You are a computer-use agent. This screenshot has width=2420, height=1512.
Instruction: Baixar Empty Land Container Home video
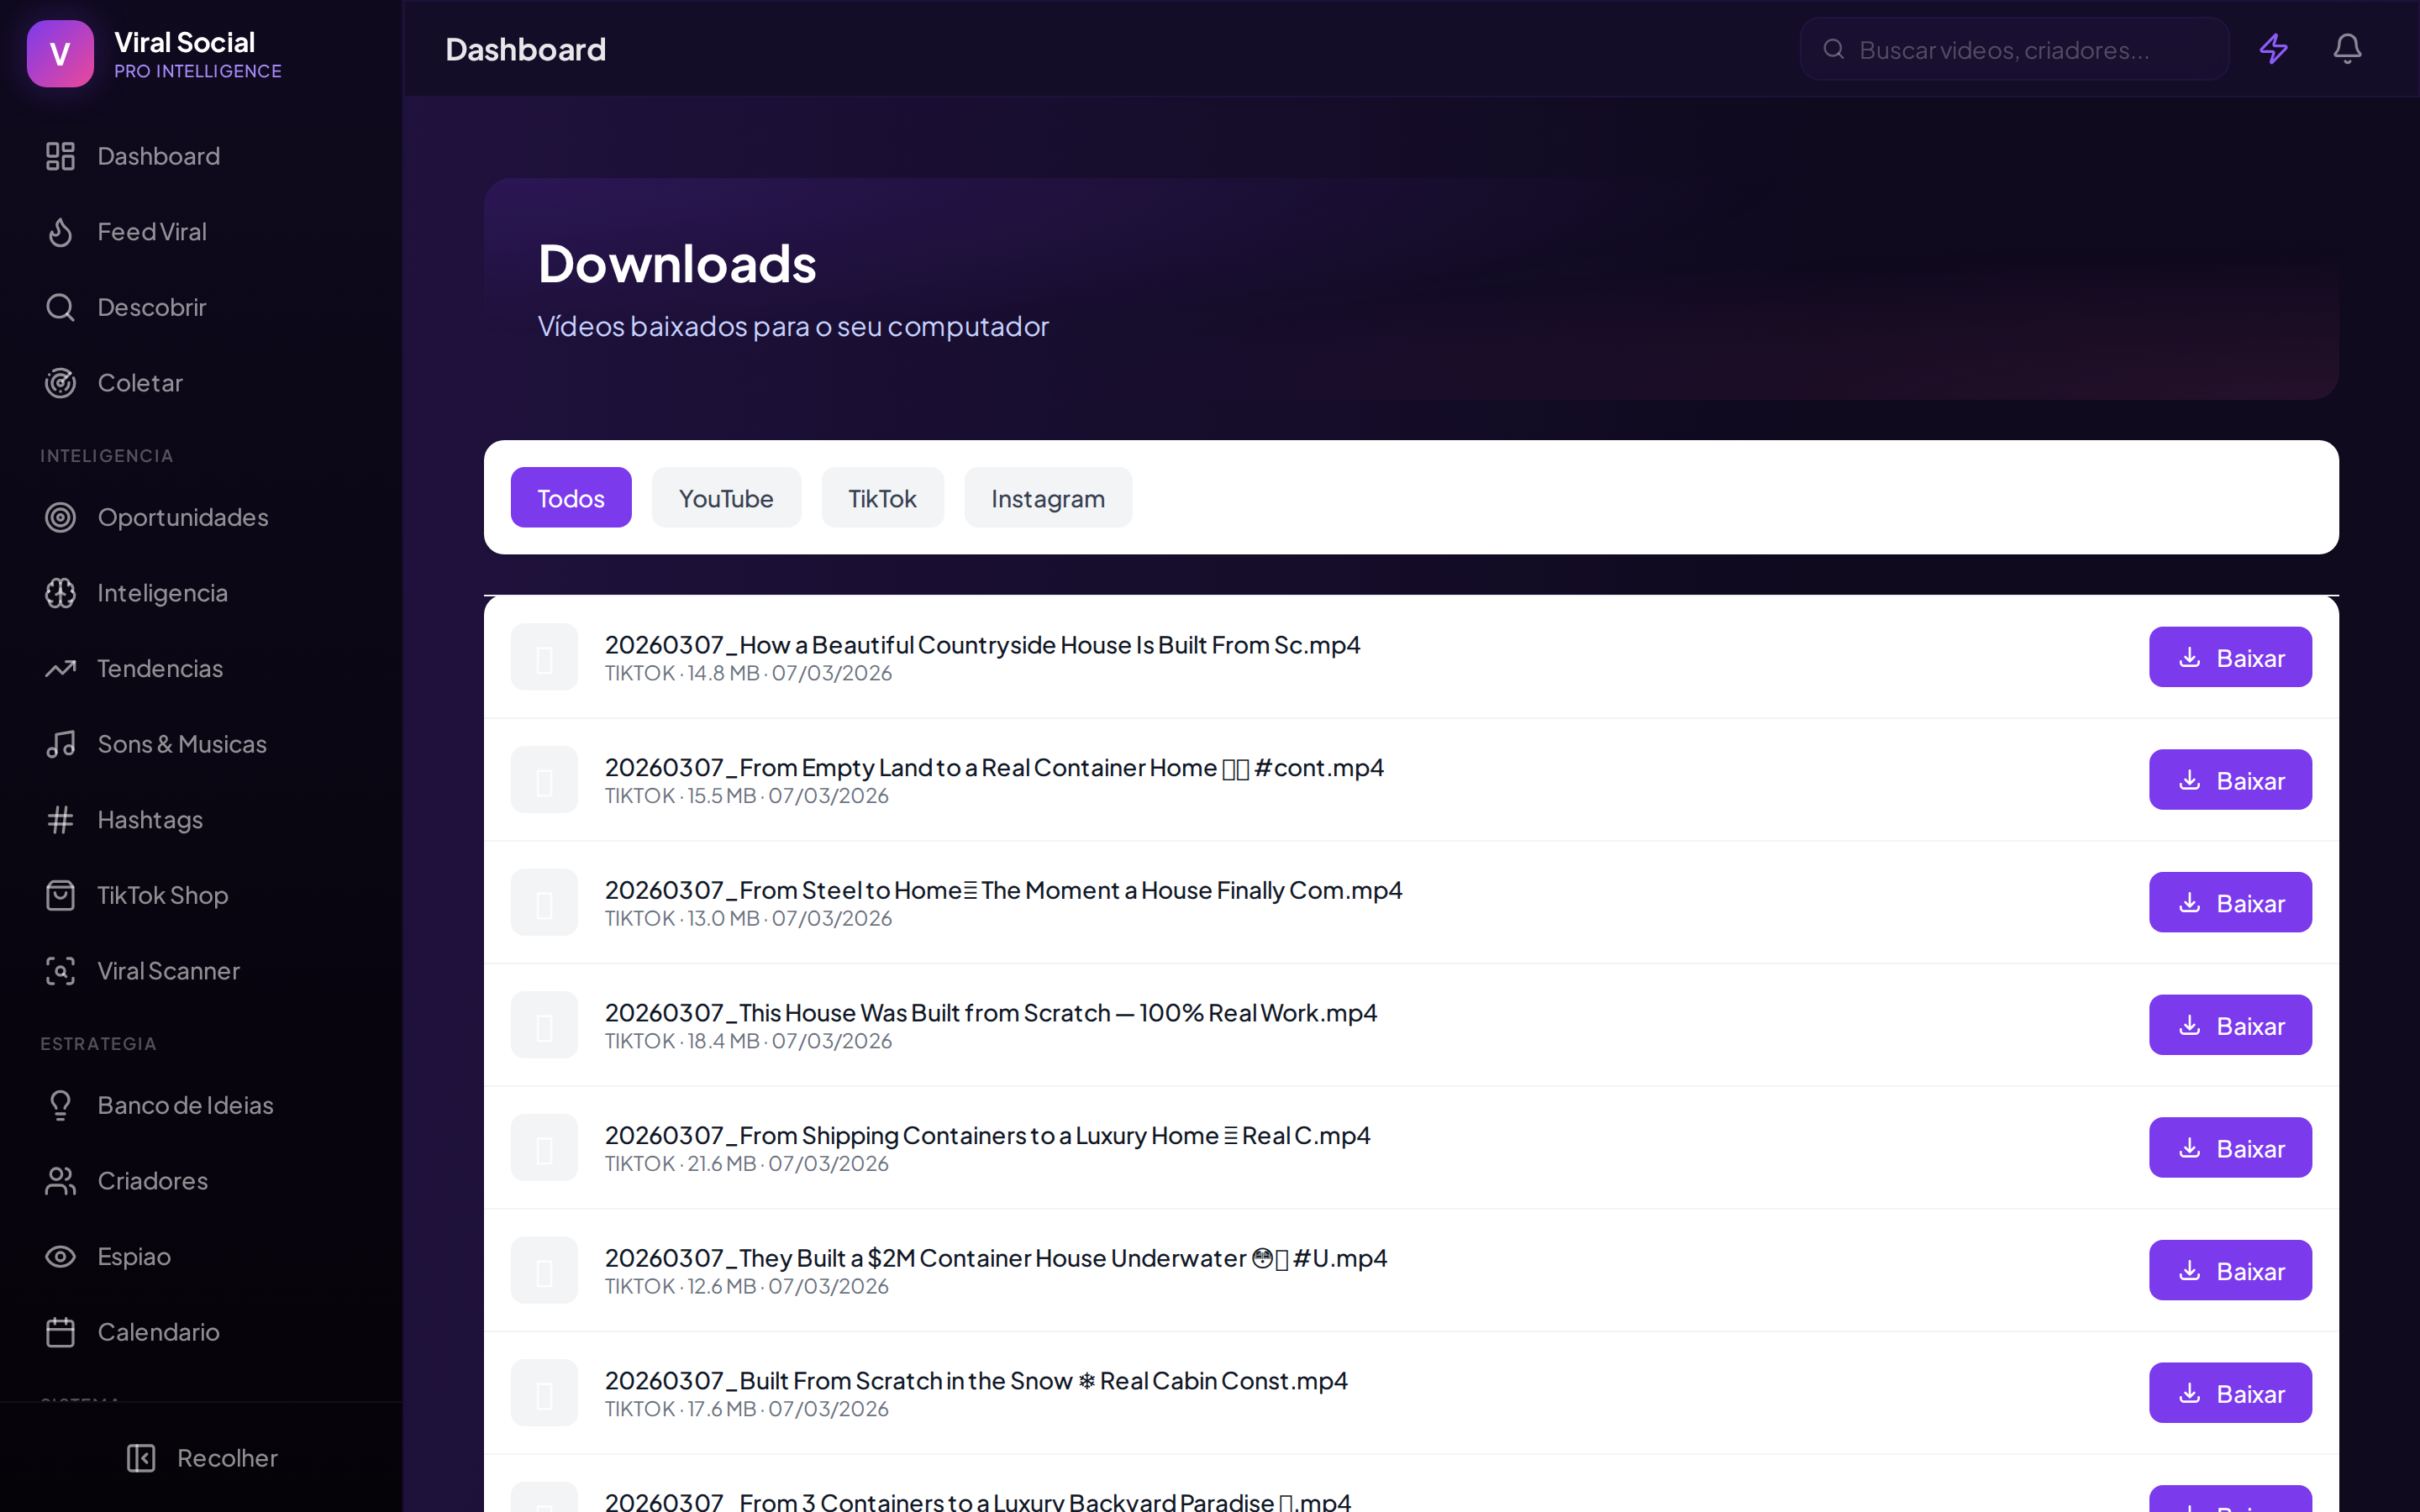[x=2230, y=780]
